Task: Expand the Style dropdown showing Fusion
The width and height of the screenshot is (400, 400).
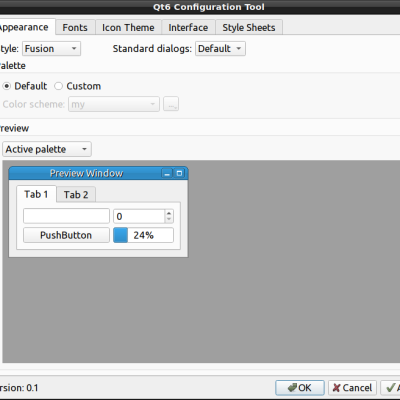Action: [x=51, y=49]
